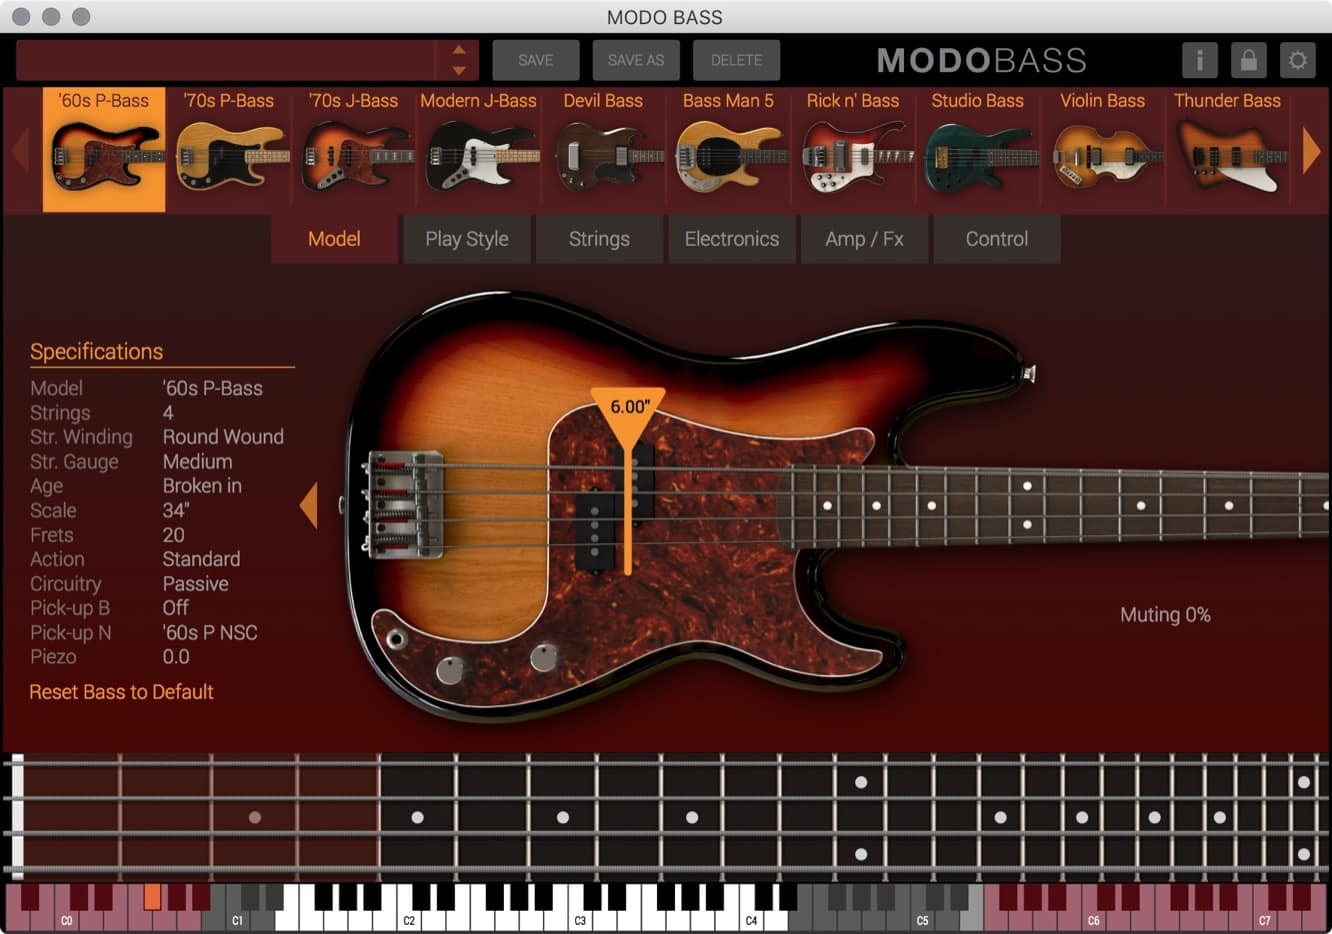Click Reset Bass to Default
The width and height of the screenshot is (1332, 934).
click(121, 692)
